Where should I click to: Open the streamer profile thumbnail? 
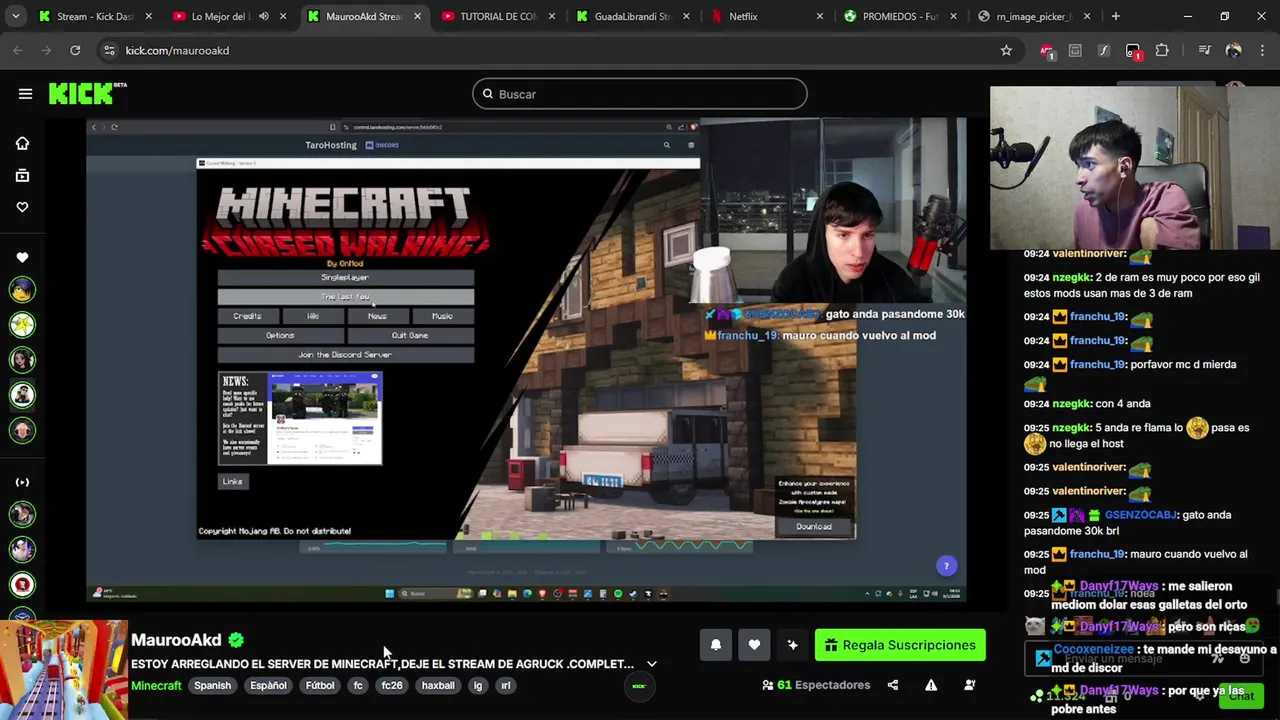(64, 669)
